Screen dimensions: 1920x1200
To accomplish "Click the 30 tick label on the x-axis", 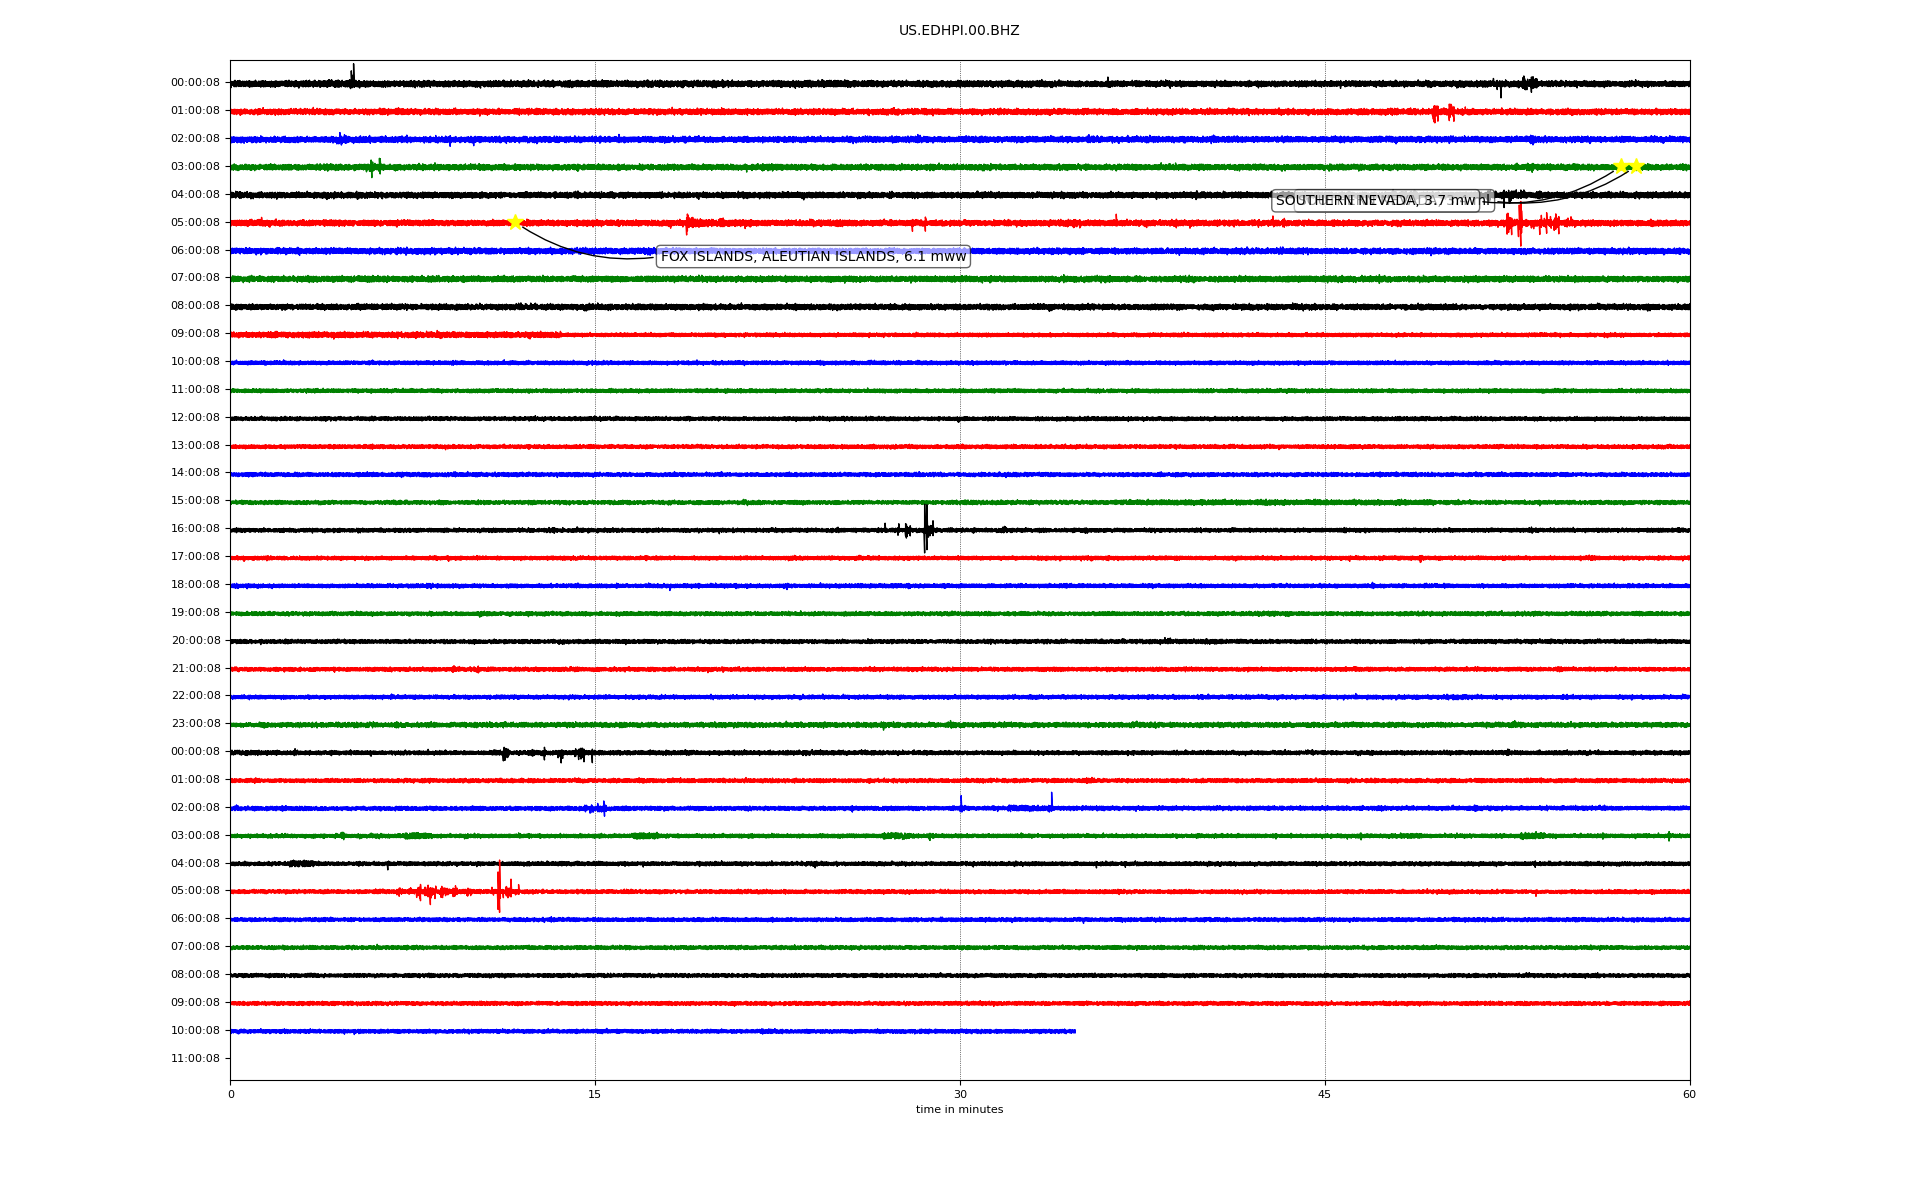I will click(960, 1094).
